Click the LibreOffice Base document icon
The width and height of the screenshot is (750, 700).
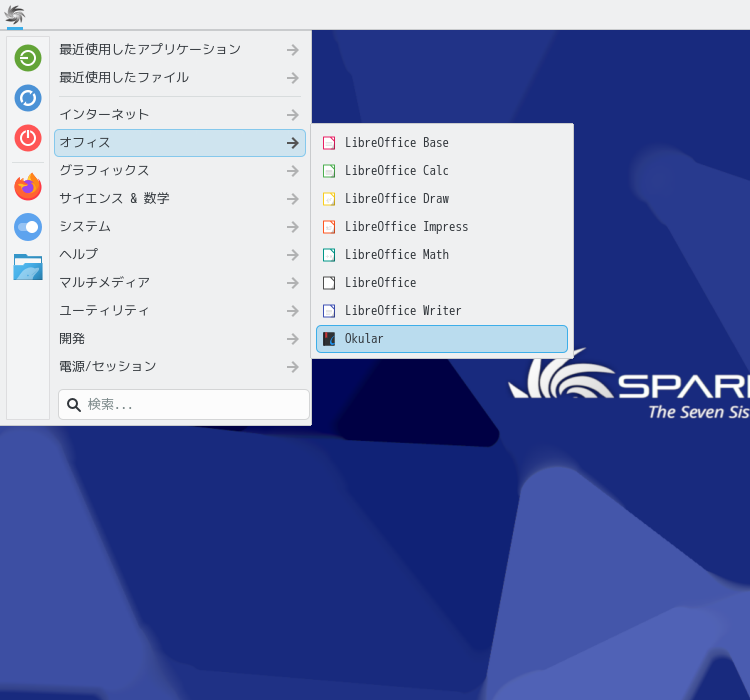(x=329, y=143)
